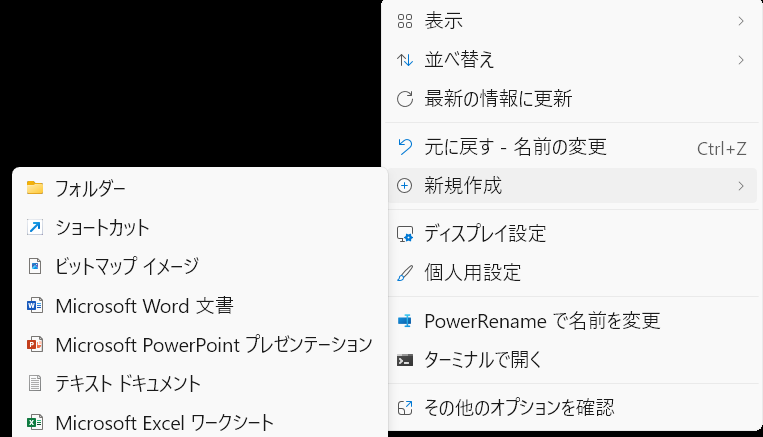The width and height of the screenshot is (763, 437).
Task: Select その他のオプションを確認
Action: [572, 408]
